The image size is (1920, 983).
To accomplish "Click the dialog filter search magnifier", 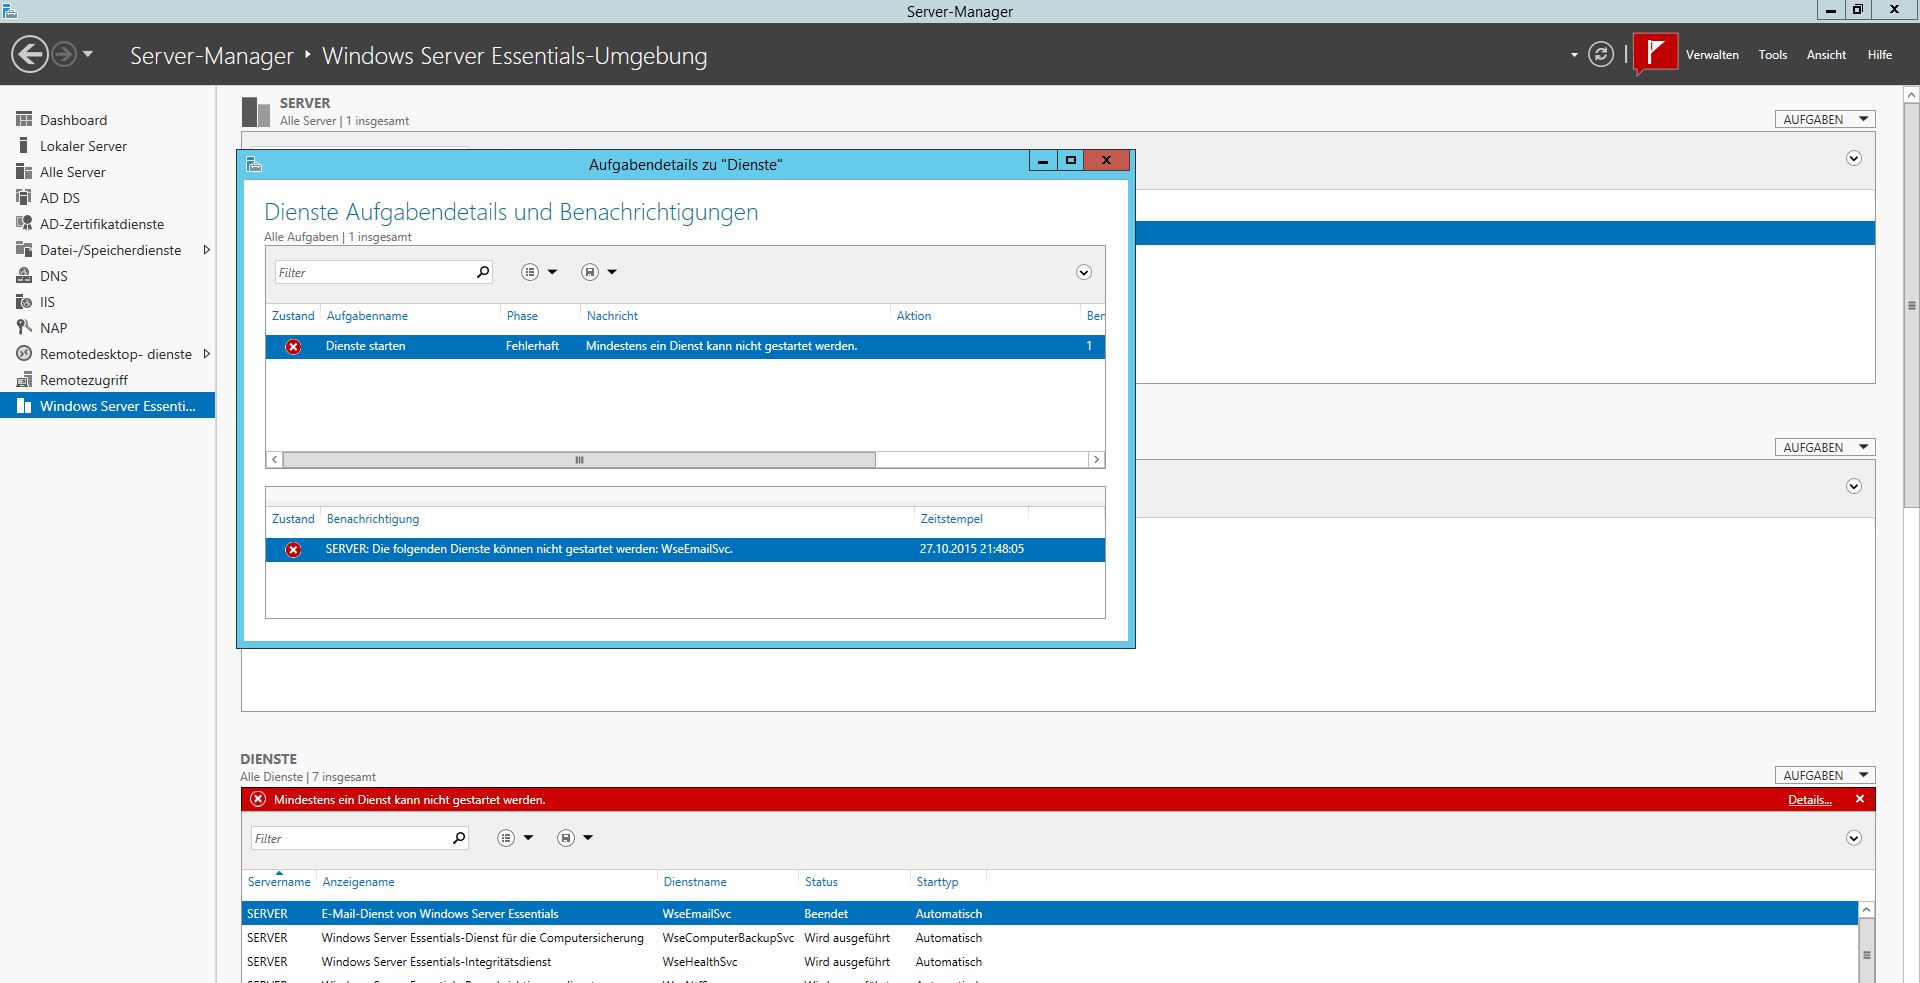I will [483, 272].
